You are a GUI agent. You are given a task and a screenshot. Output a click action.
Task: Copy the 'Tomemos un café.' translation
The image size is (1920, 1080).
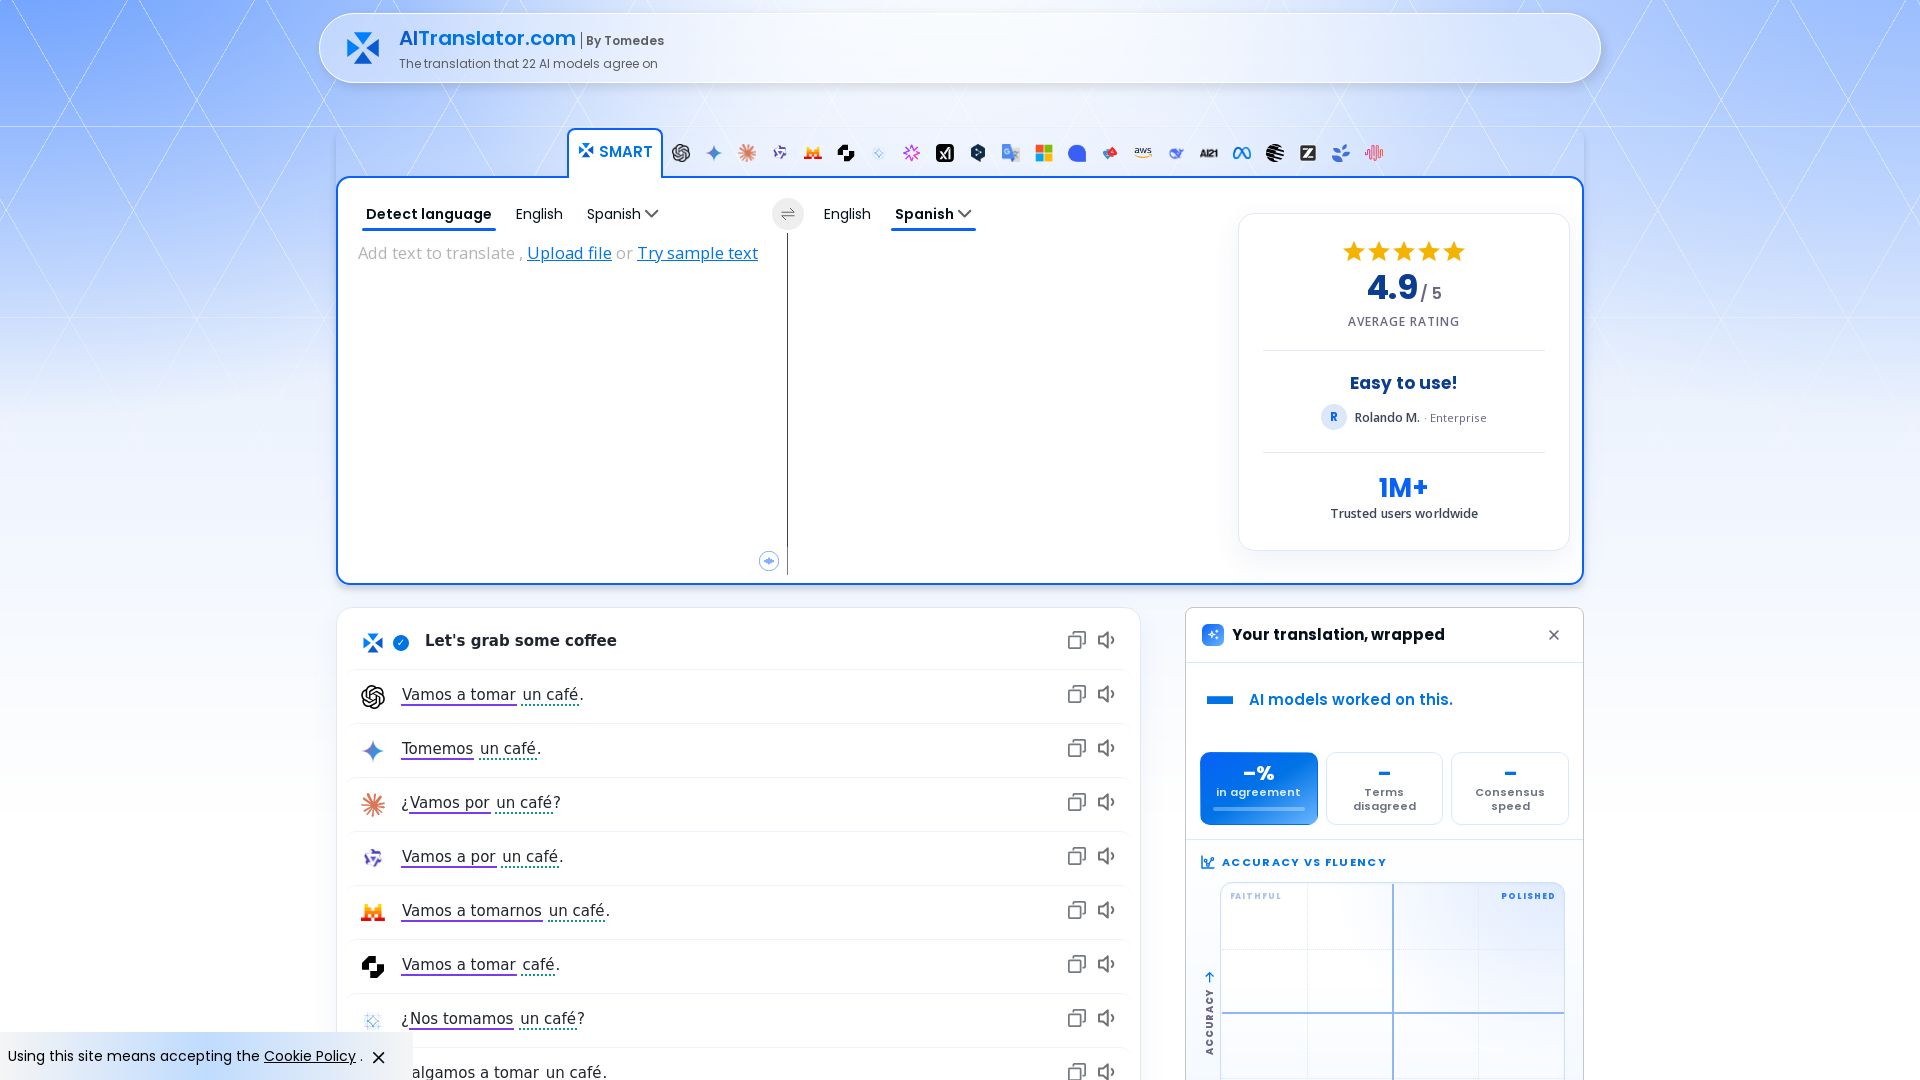(x=1077, y=749)
